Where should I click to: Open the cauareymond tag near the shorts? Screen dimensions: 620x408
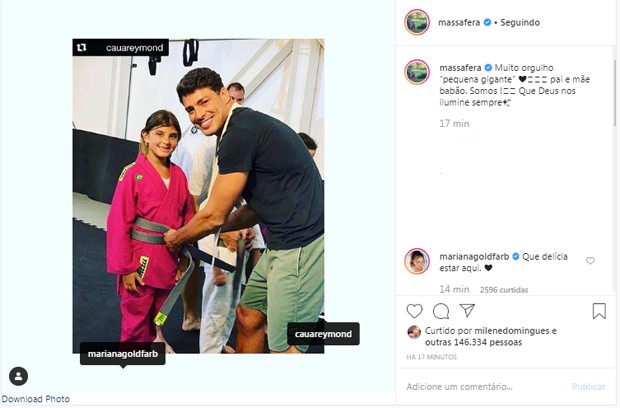pos(323,334)
